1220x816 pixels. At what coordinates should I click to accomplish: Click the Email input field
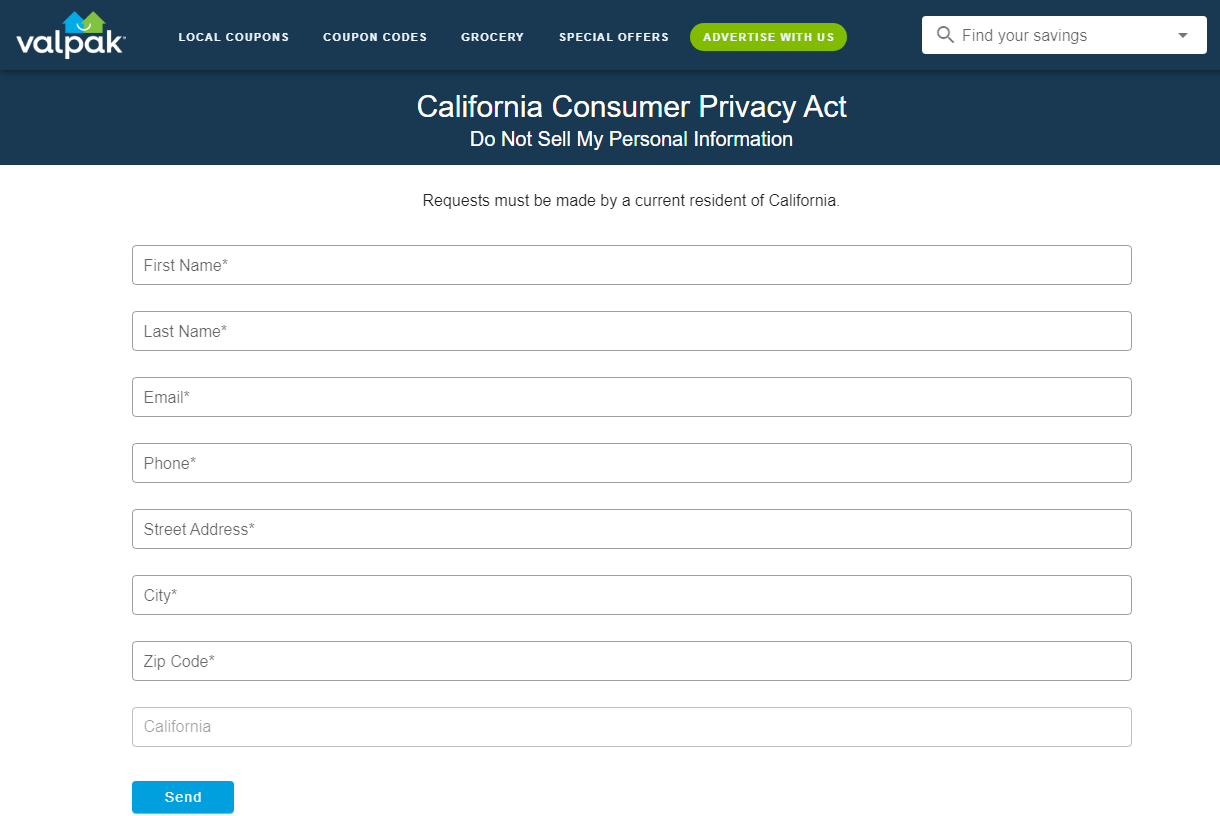(632, 397)
